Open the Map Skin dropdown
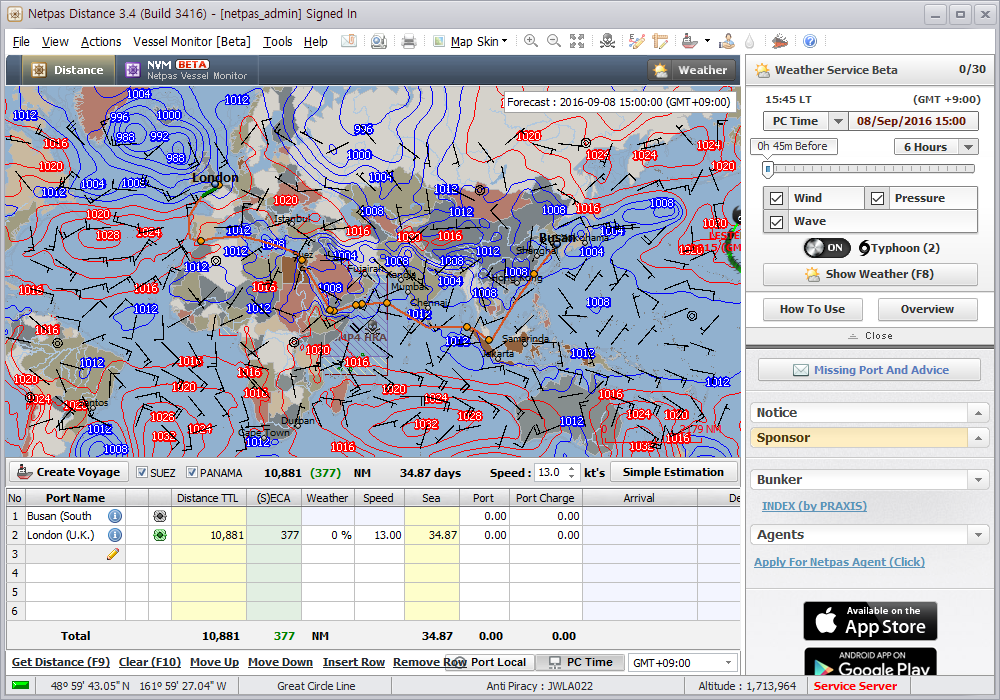The height and width of the screenshot is (700, 1000). point(479,41)
